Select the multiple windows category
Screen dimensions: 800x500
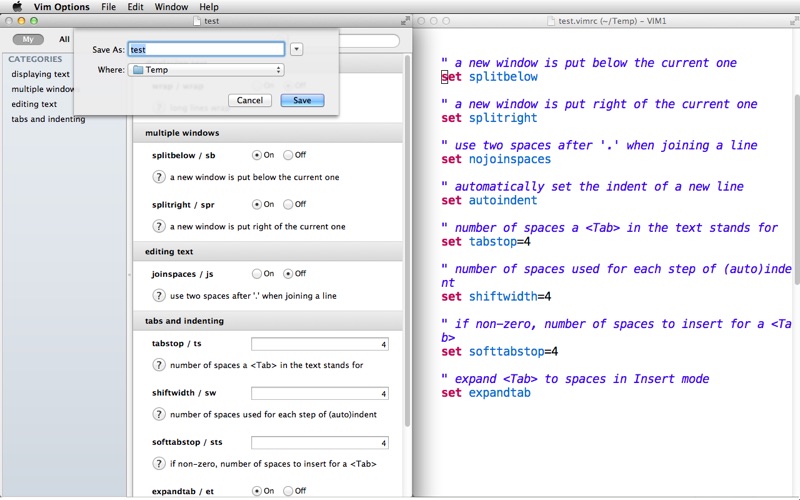[45, 89]
